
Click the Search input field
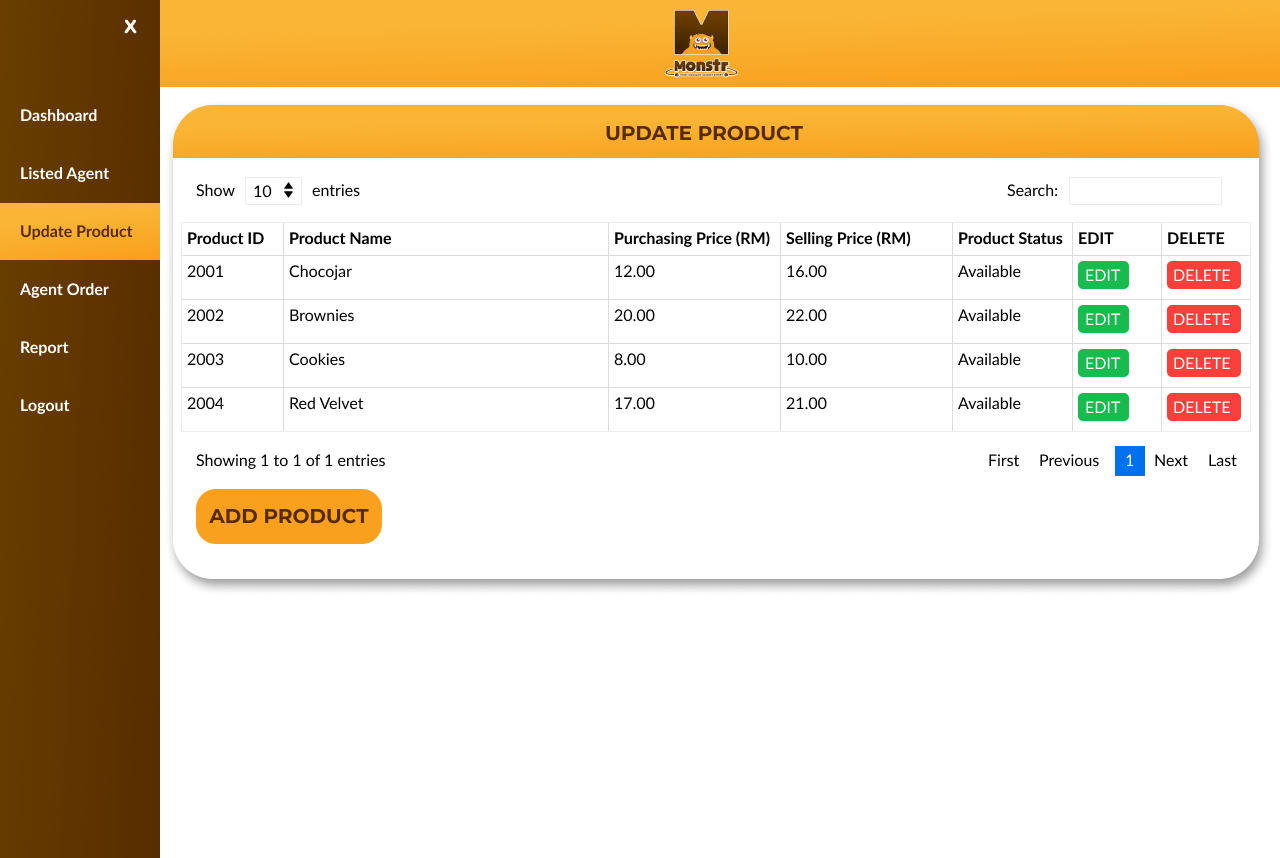pos(1145,190)
